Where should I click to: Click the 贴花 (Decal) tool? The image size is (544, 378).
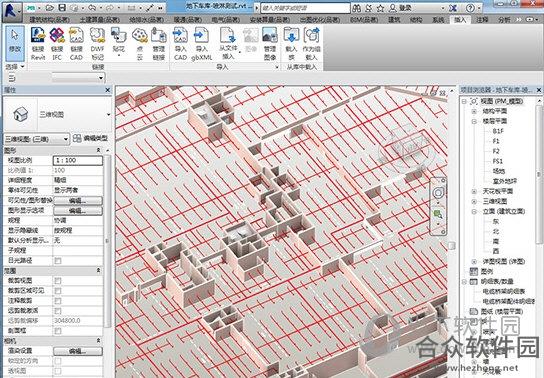tap(119, 42)
